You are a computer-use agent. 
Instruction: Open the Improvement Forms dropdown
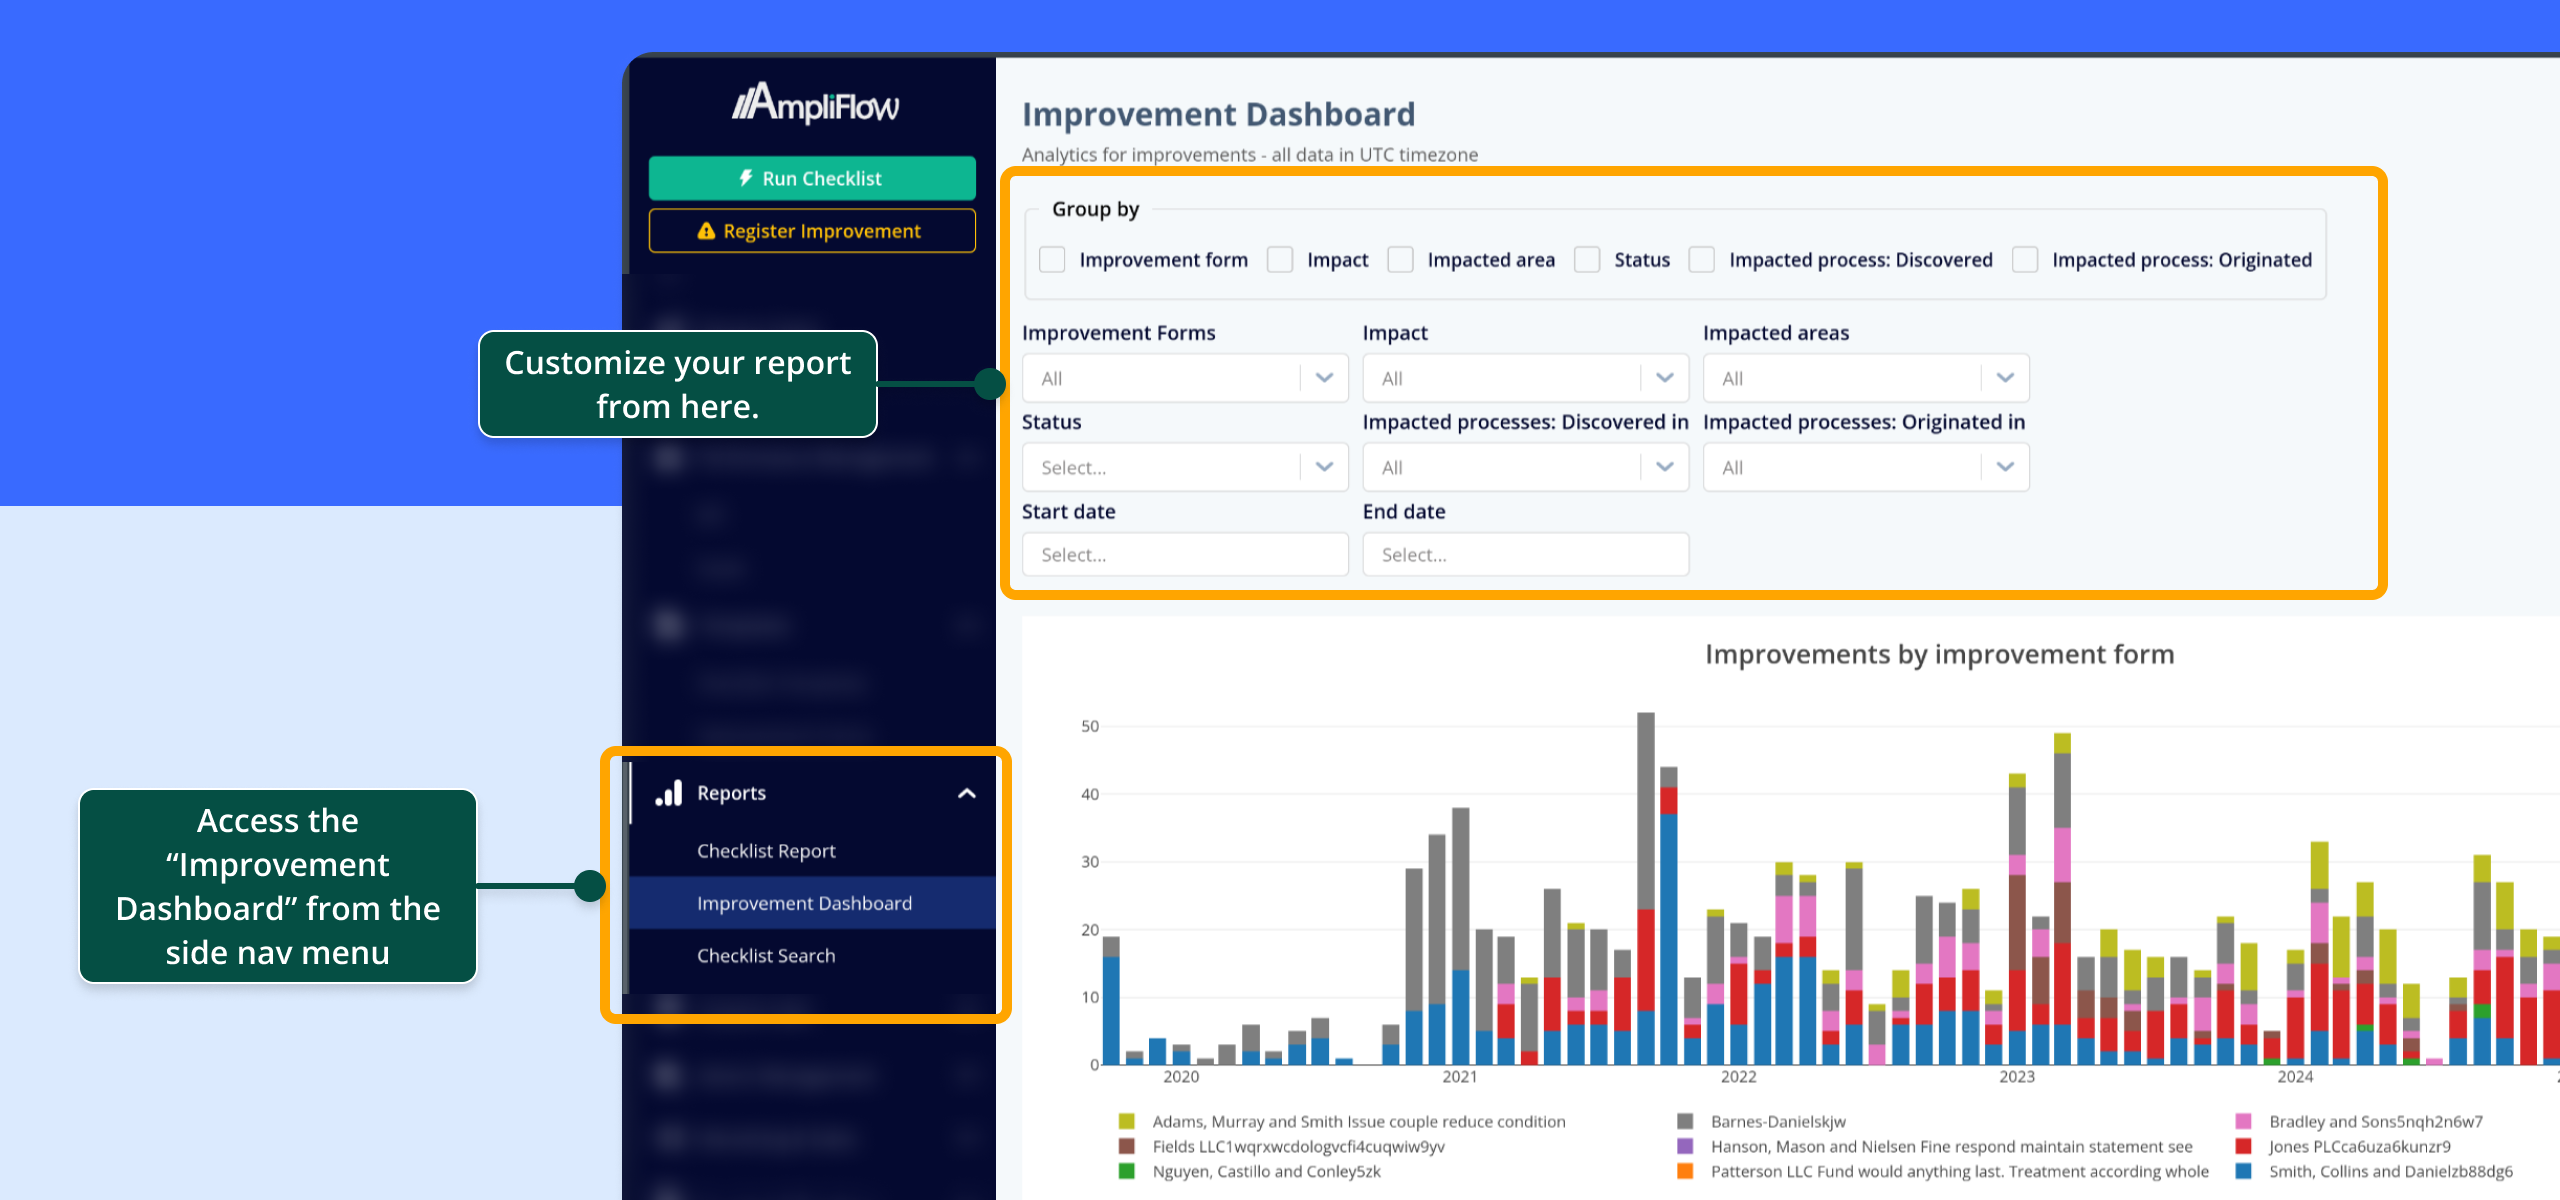coord(1184,378)
